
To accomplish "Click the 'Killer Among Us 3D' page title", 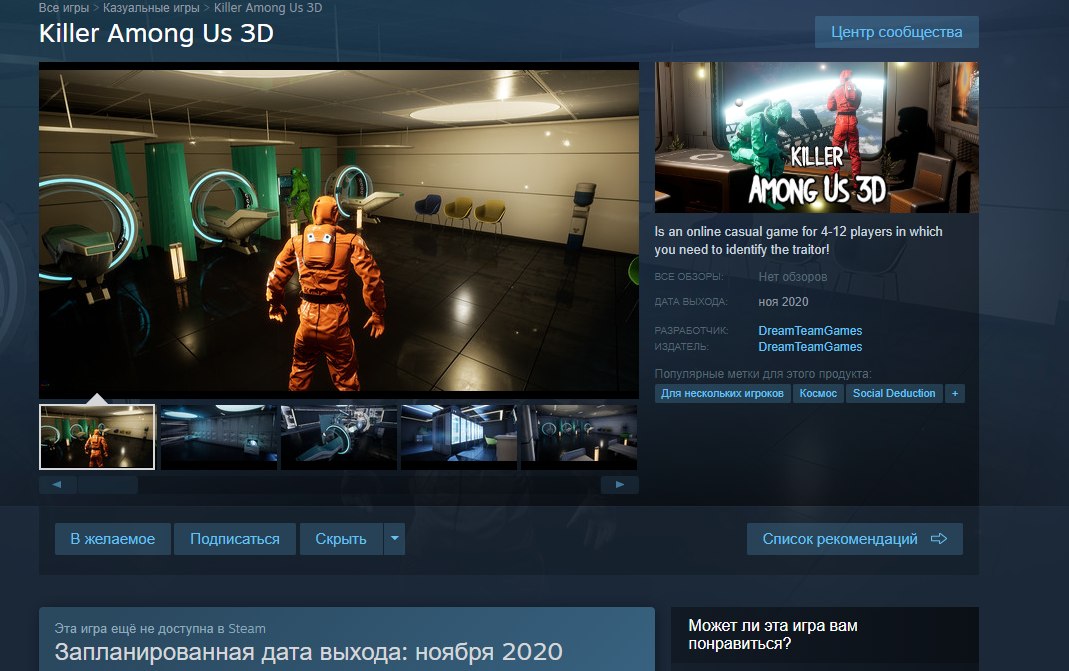I will tap(156, 33).
